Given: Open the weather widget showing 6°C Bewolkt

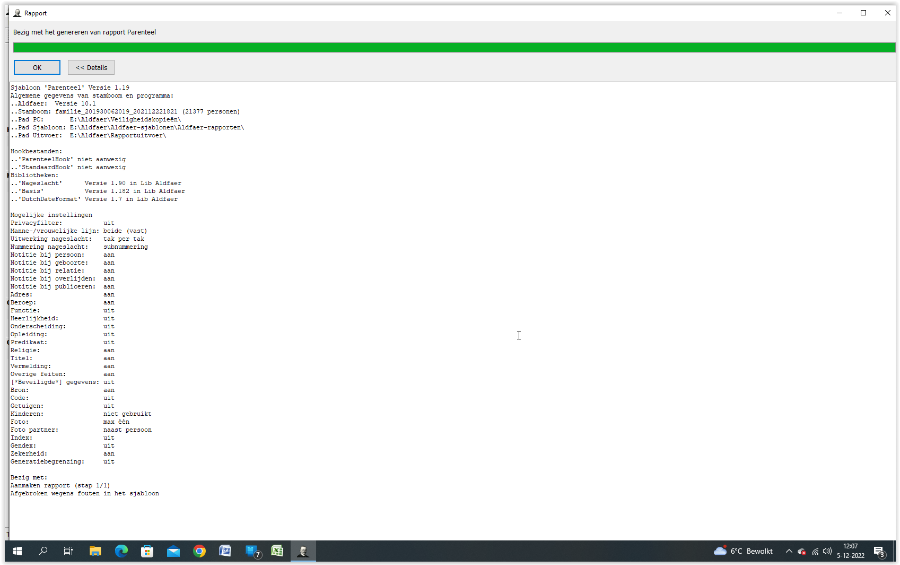Looking at the screenshot, I should (x=743, y=551).
